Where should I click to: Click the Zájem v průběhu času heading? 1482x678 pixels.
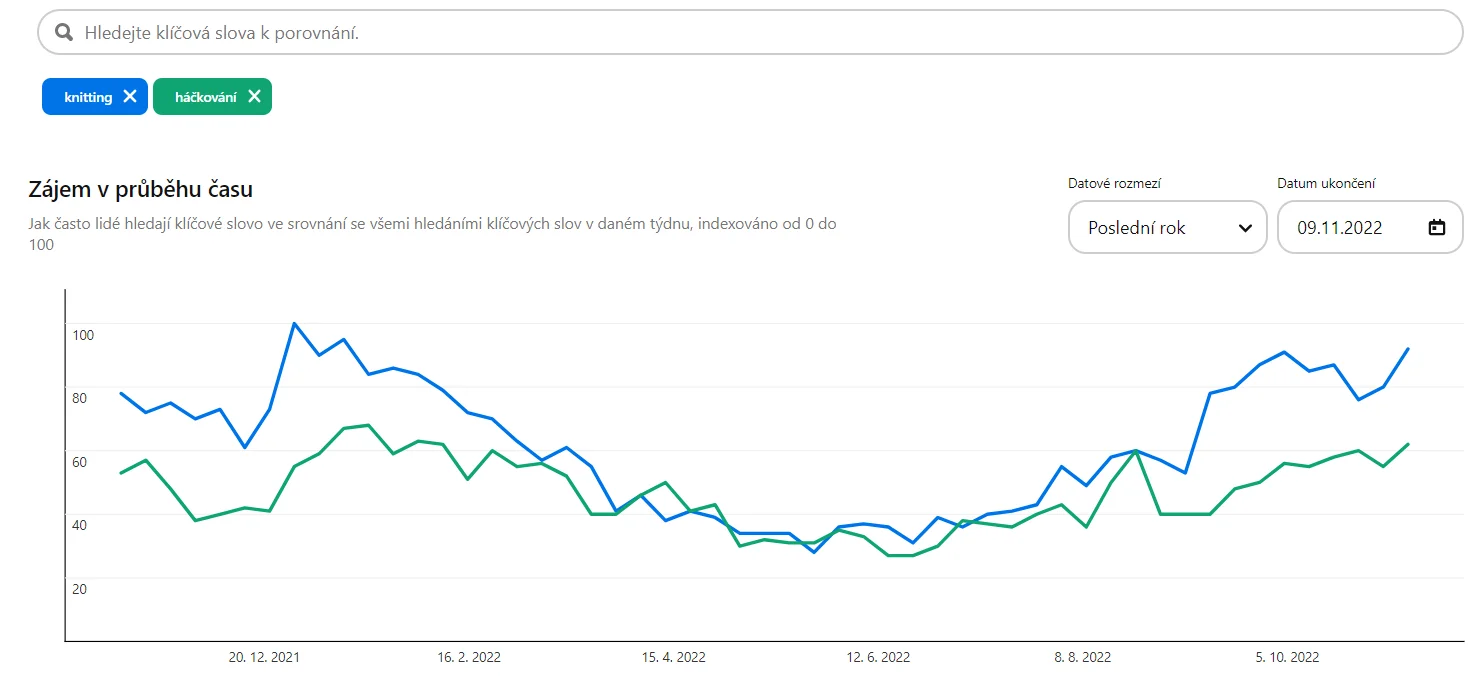click(x=141, y=189)
